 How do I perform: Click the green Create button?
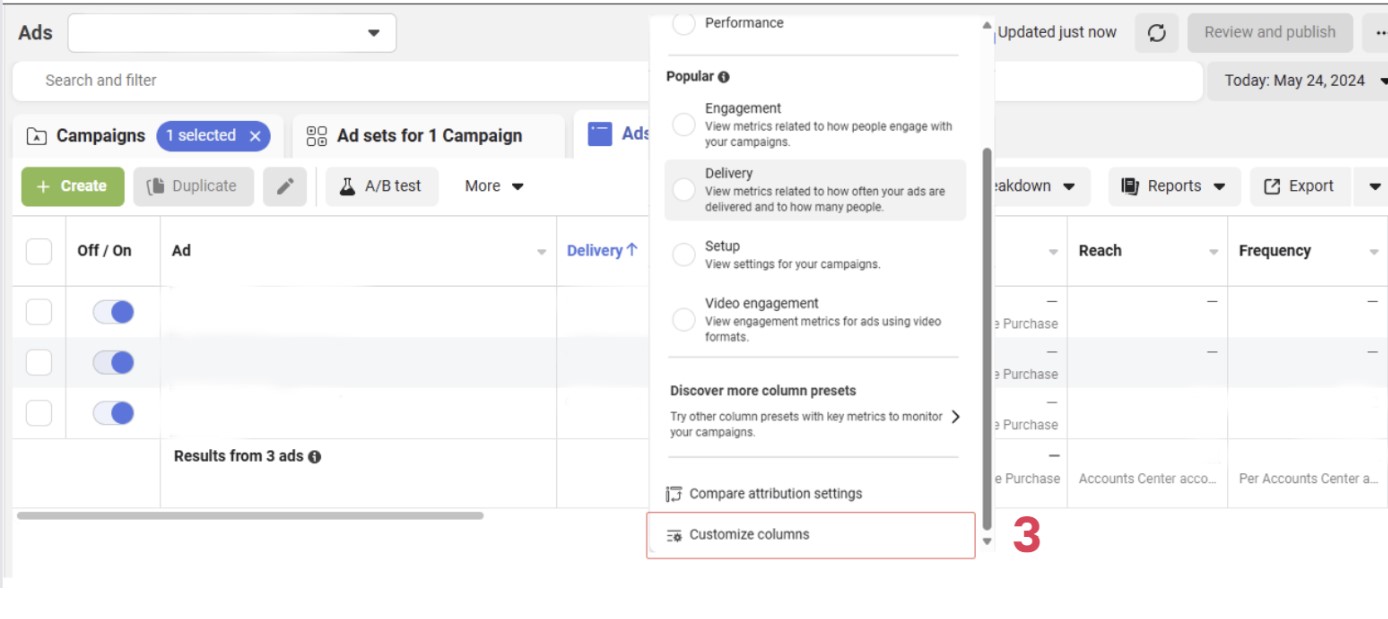pyautogui.click(x=72, y=186)
